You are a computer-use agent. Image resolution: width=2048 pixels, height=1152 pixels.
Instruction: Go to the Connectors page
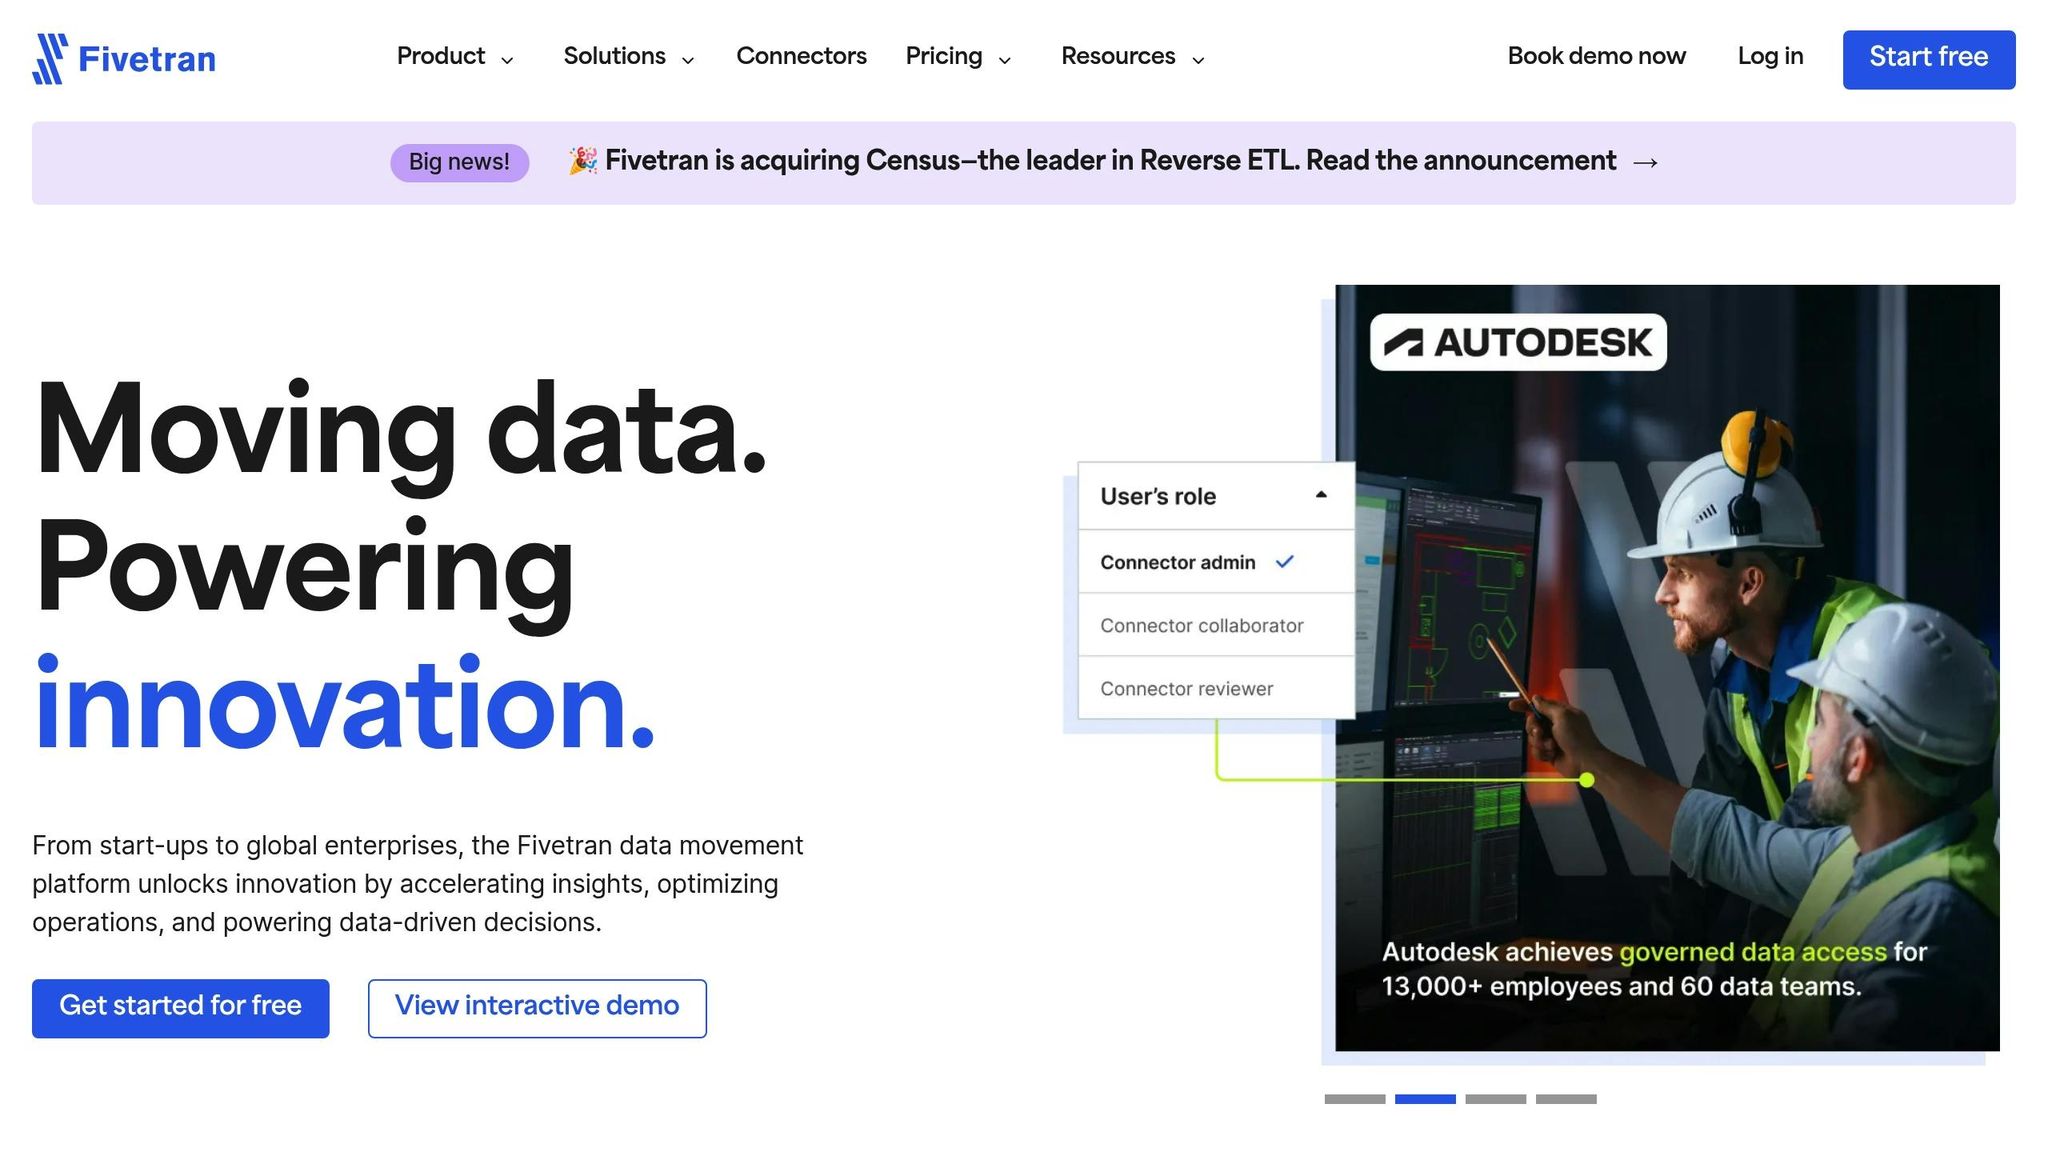pos(801,57)
